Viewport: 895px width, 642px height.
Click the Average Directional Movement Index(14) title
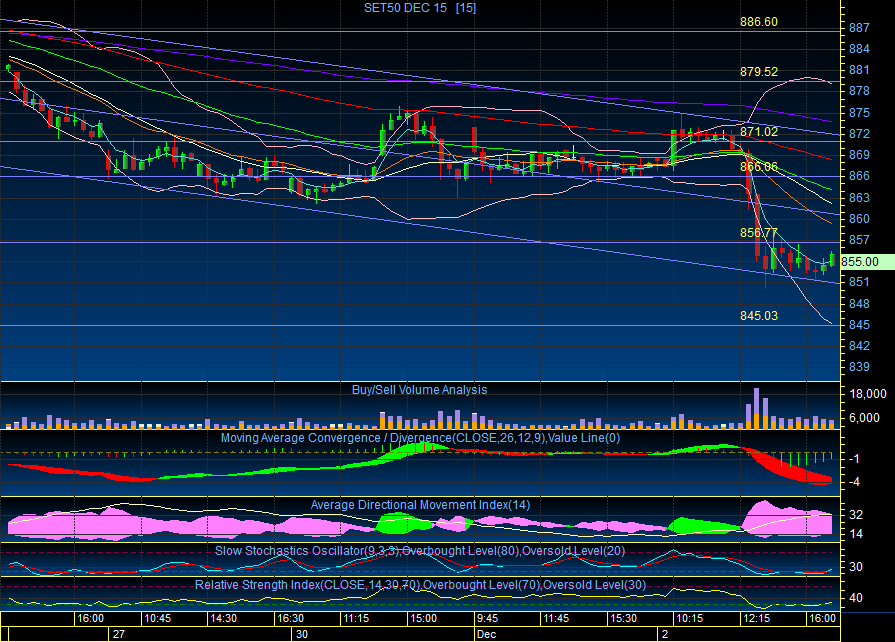click(x=420, y=504)
